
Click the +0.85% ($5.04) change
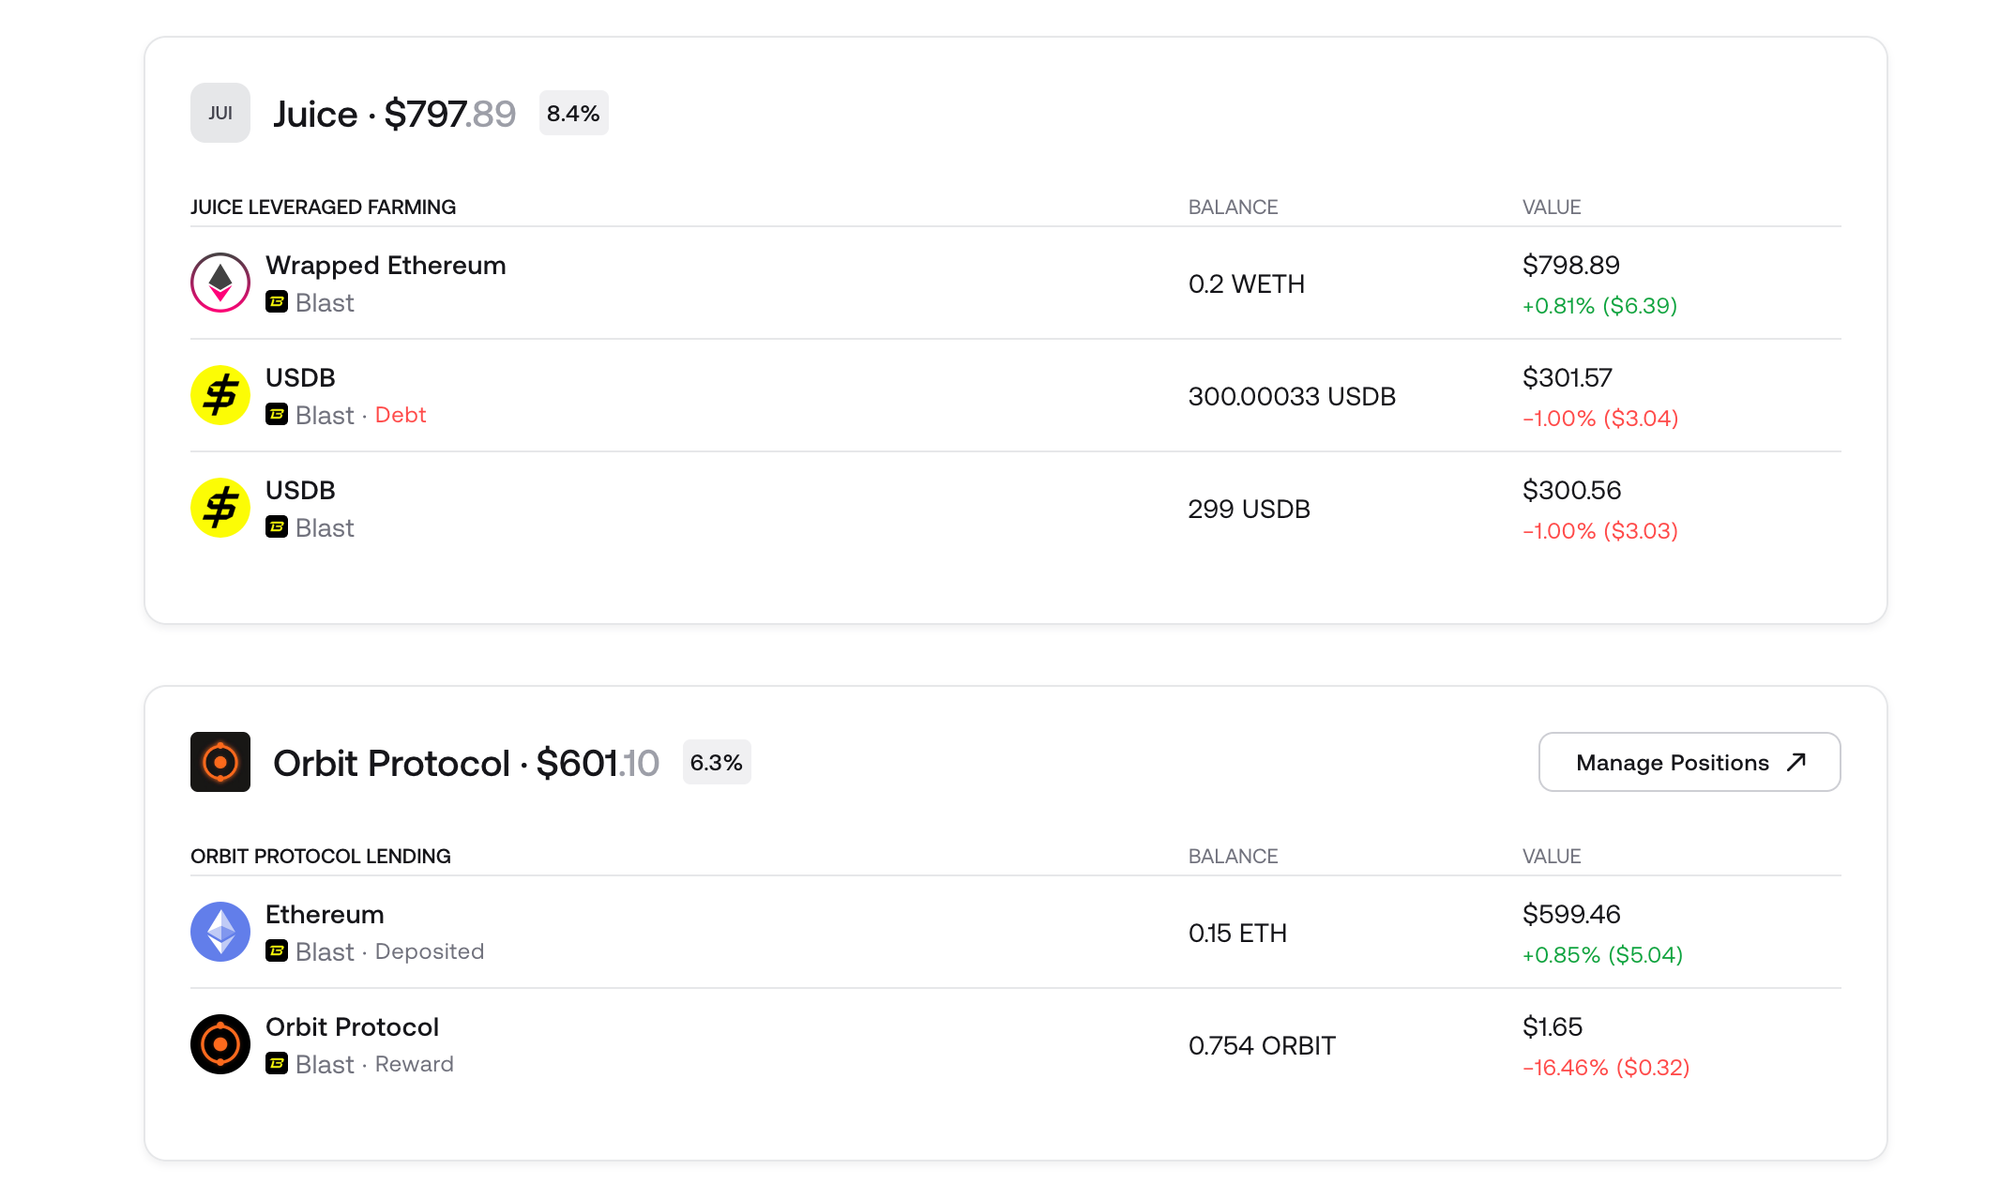(x=1602, y=954)
